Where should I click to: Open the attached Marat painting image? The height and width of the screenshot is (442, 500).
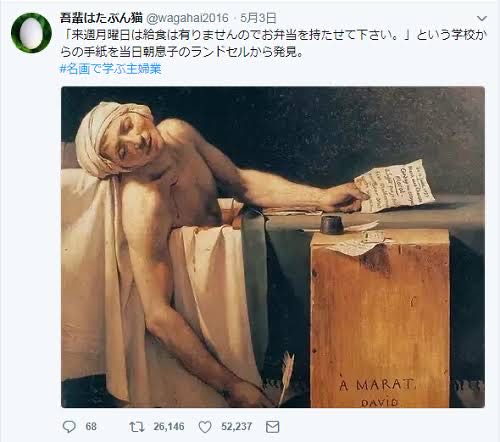[273, 247]
